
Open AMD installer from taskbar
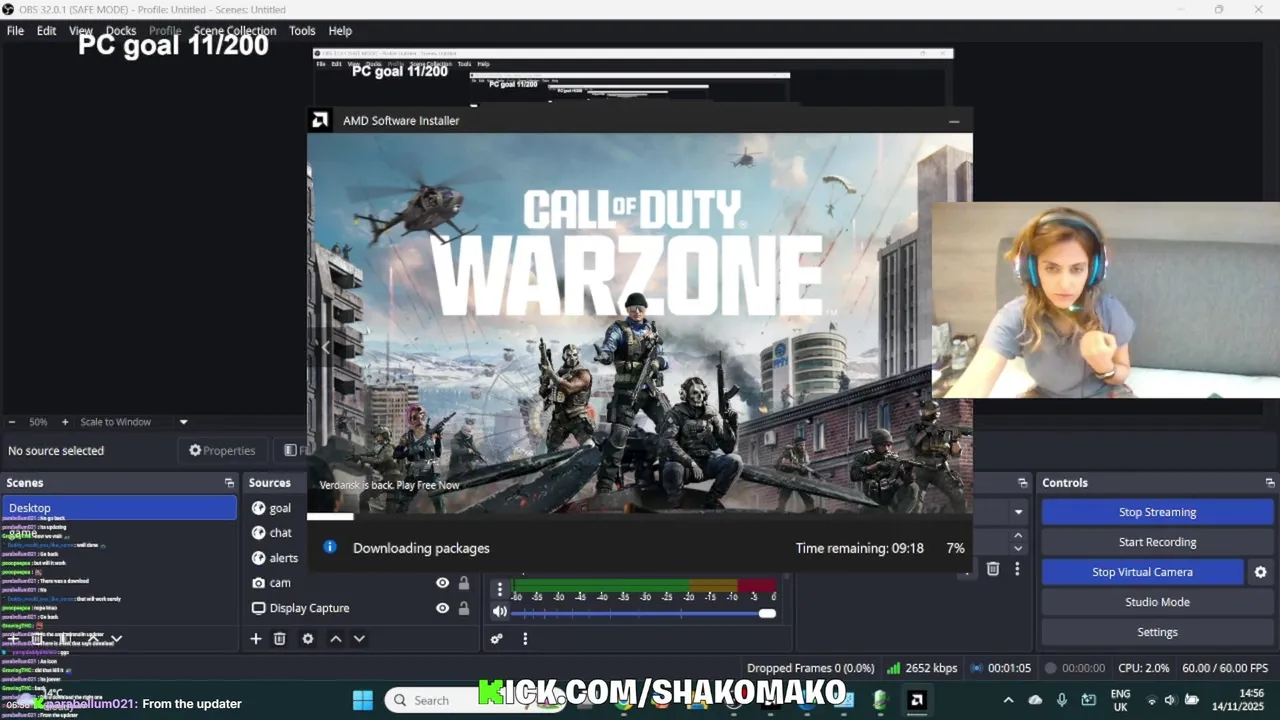click(x=916, y=700)
